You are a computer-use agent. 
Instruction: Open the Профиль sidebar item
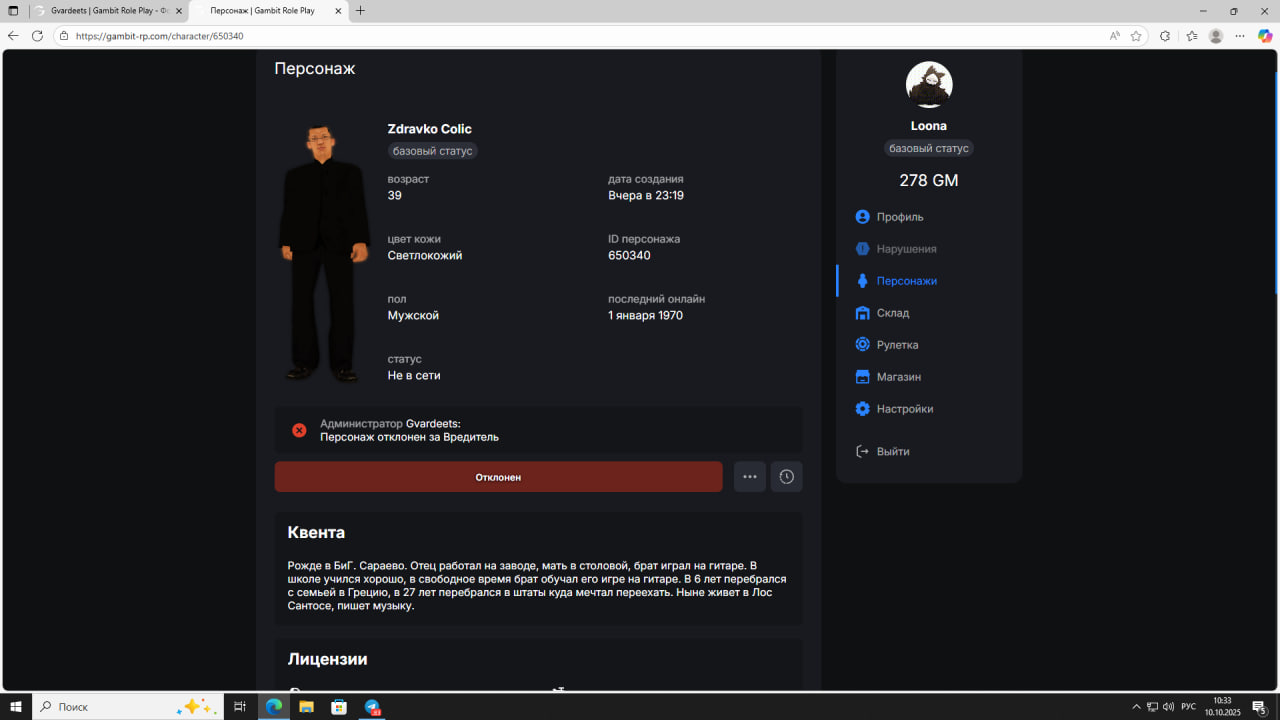pos(899,217)
